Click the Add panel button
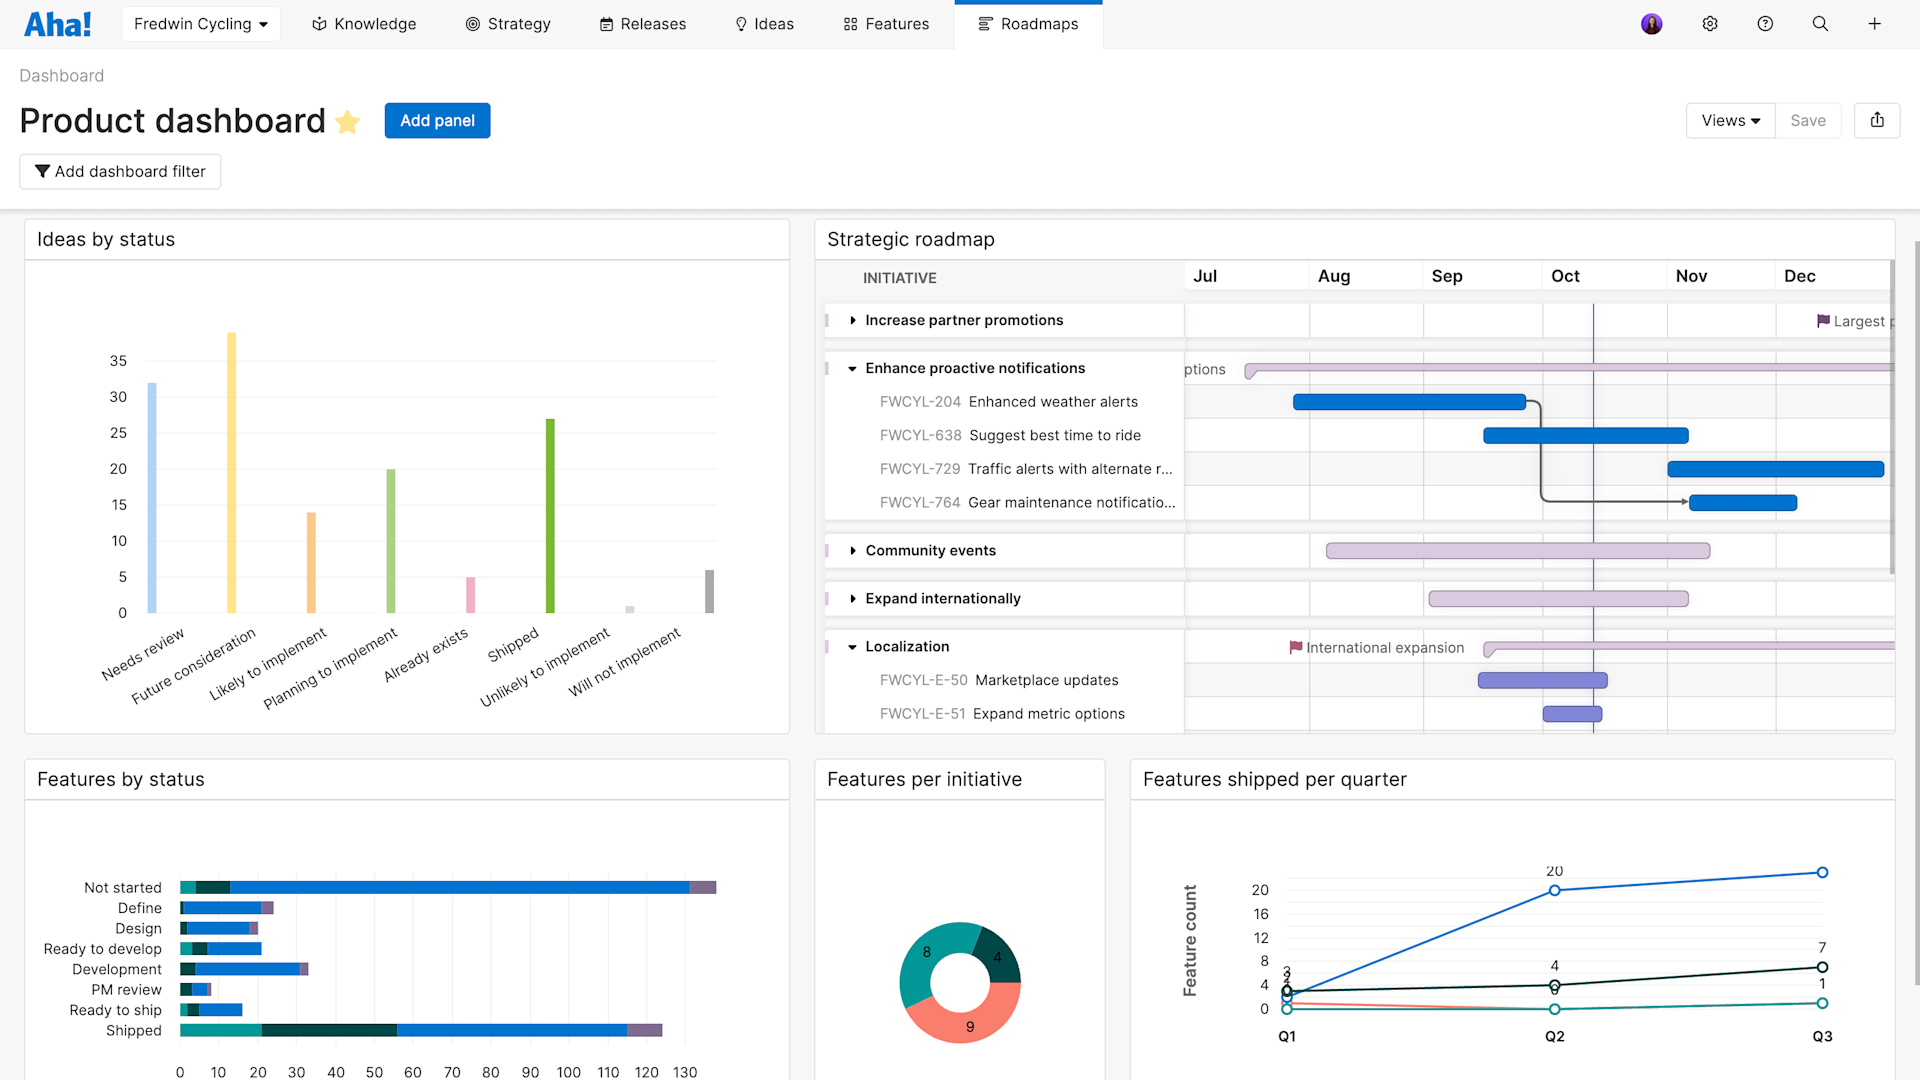The width and height of the screenshot is (1920, 1080). click(x=437, y=120)
